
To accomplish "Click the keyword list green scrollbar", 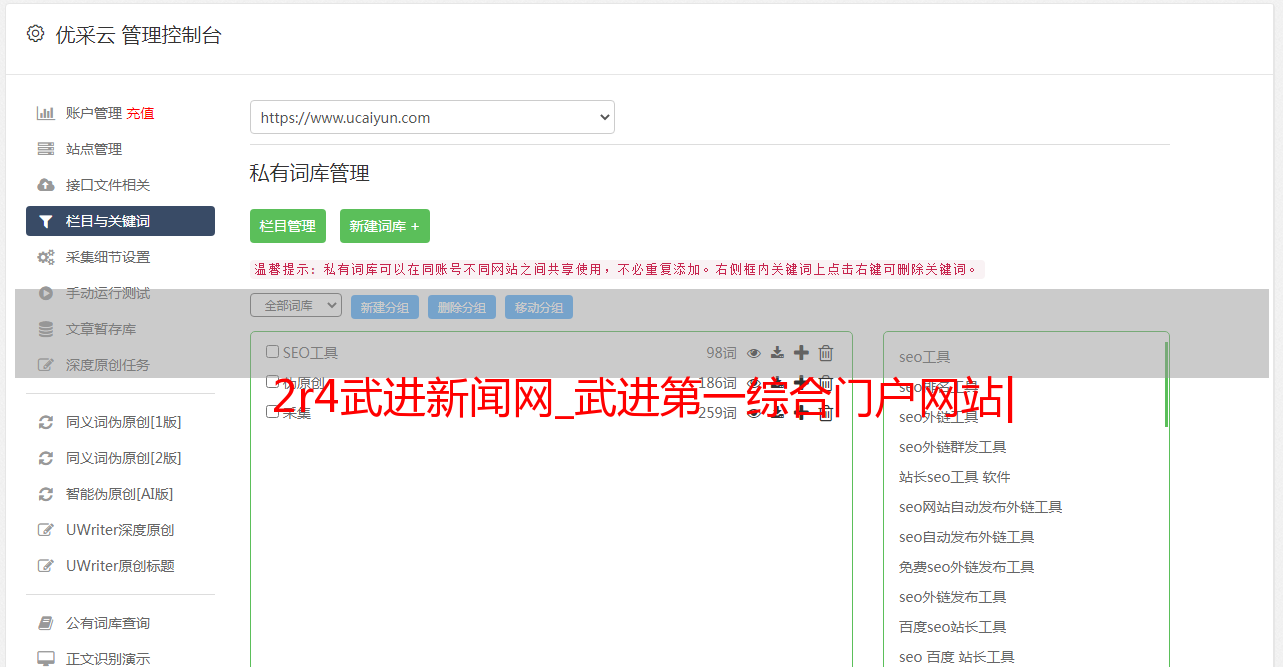I will click(x=1166, y=385).
